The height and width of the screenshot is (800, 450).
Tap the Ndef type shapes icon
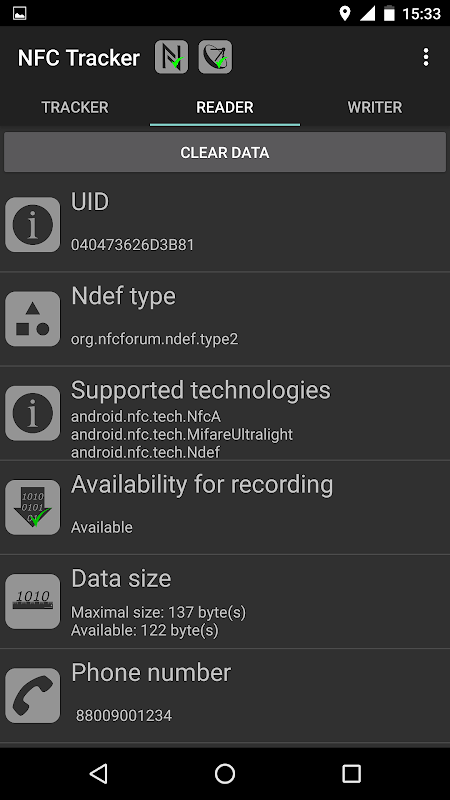click(33, 319)
